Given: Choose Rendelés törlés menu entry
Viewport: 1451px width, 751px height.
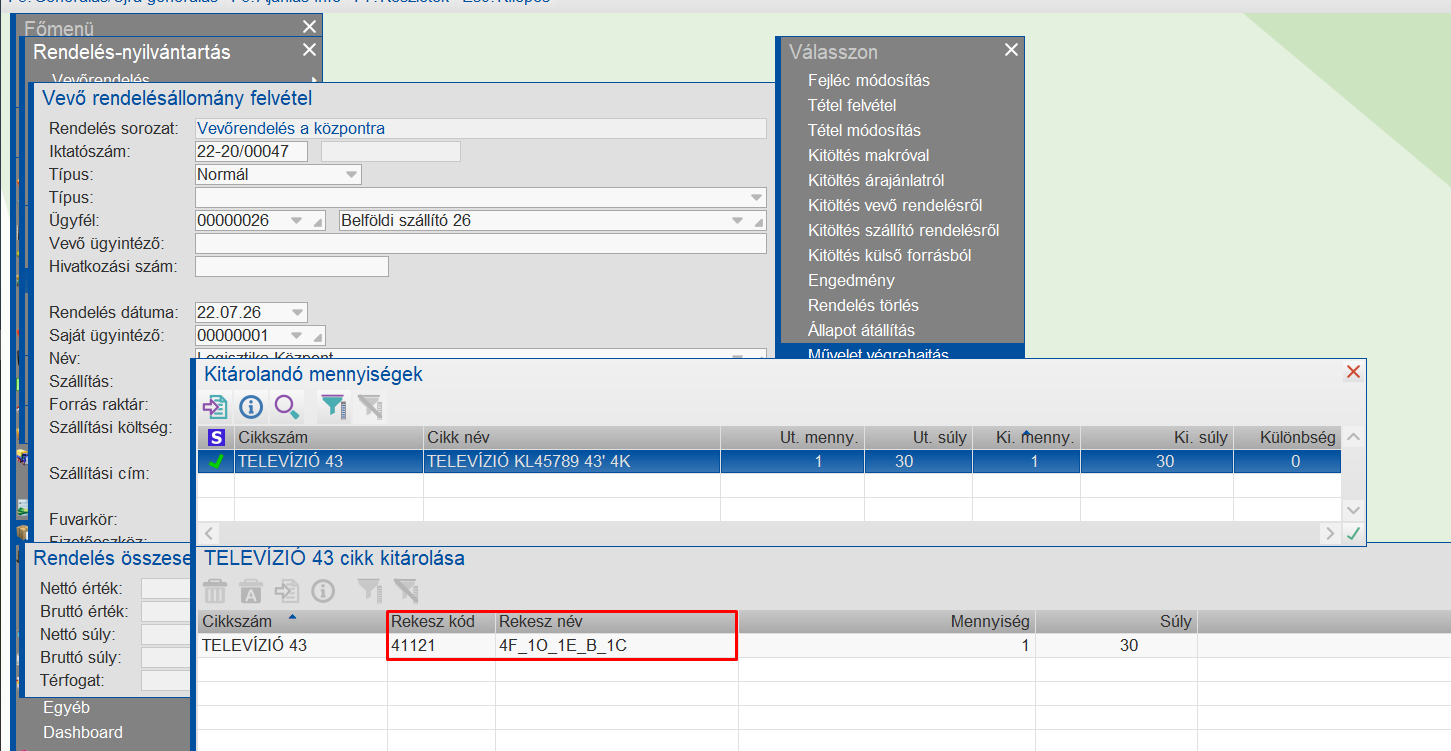Looking at the screenshot, I should (863, 305).
